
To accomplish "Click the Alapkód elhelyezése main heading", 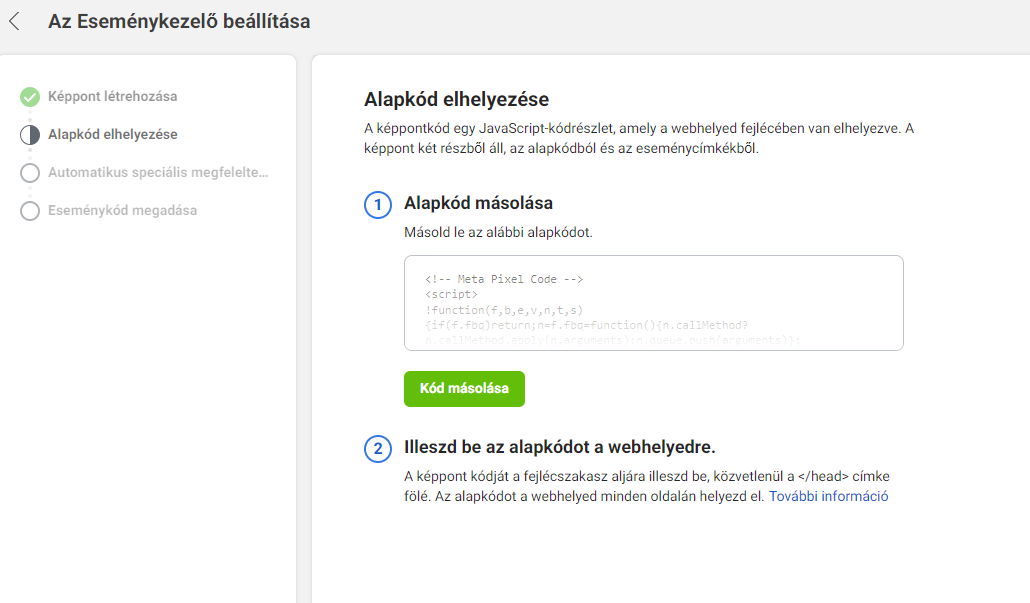I will tap(457, 99).
